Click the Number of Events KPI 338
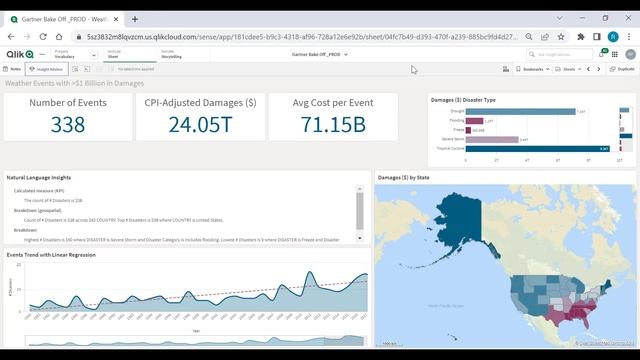 [68, 117]
